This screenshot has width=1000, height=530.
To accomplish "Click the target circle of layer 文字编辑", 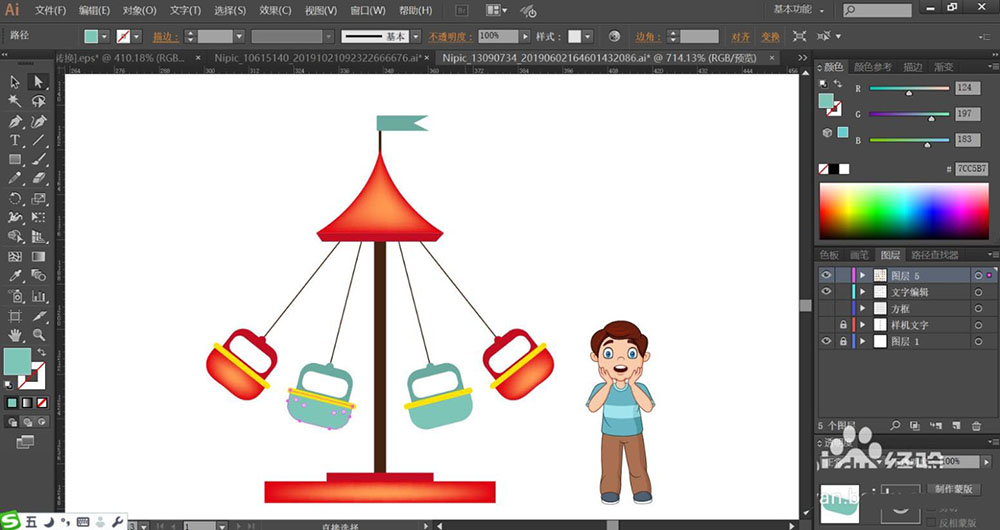I will (978, 292).
